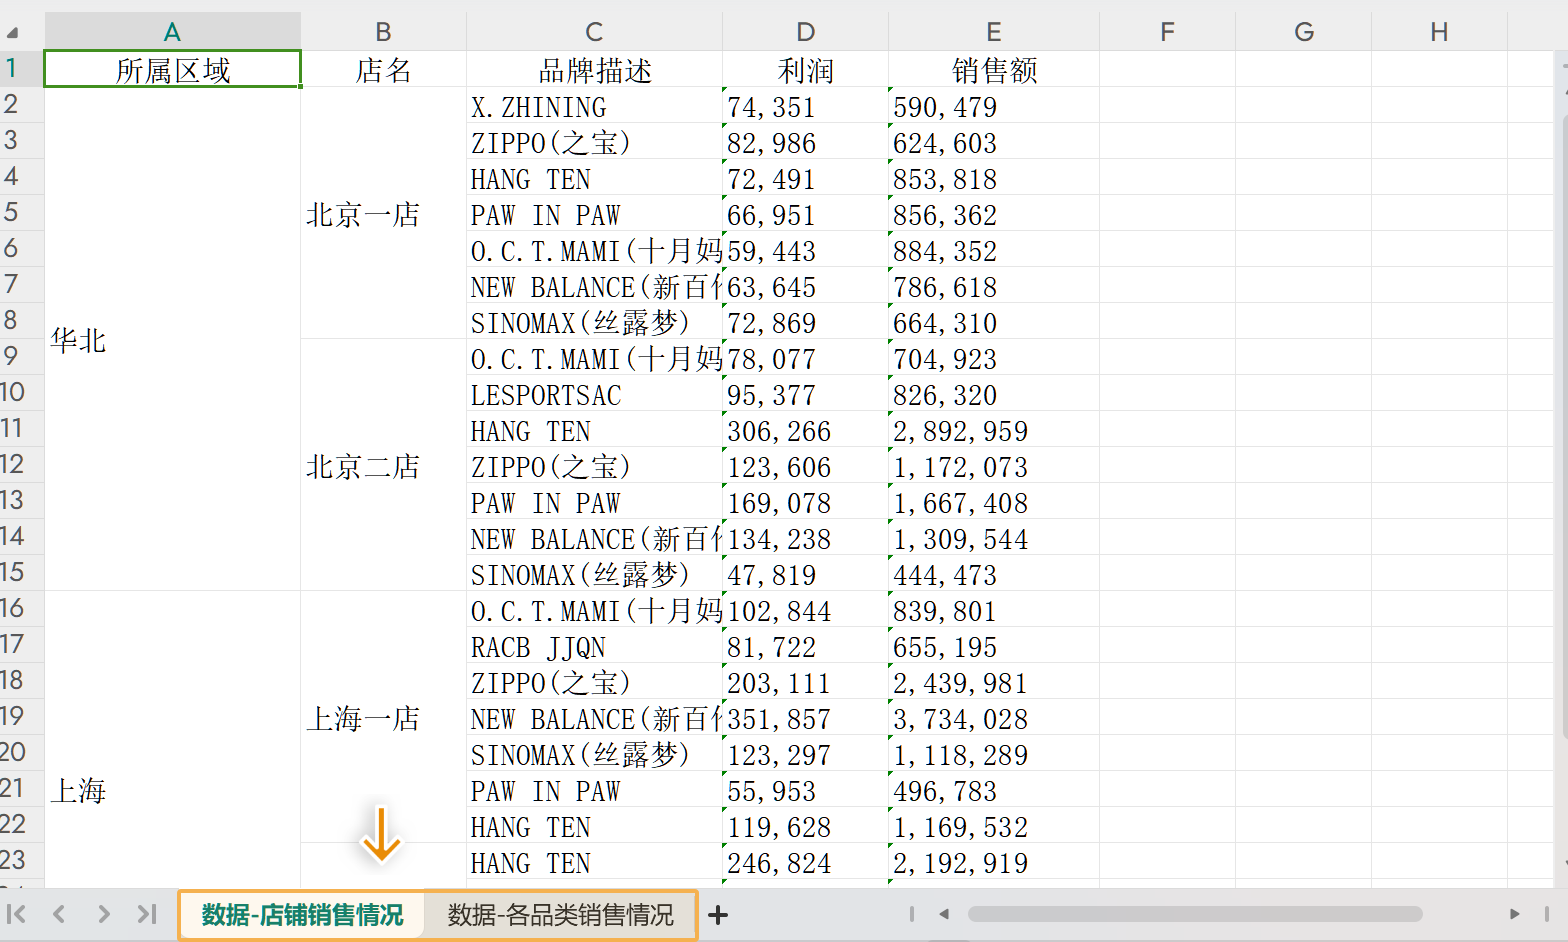The image size is (1568, 942).
Task: Open the 数据-店铺销售情况 sheet tab
Action: pyautogui.click(x=302, y=915)
